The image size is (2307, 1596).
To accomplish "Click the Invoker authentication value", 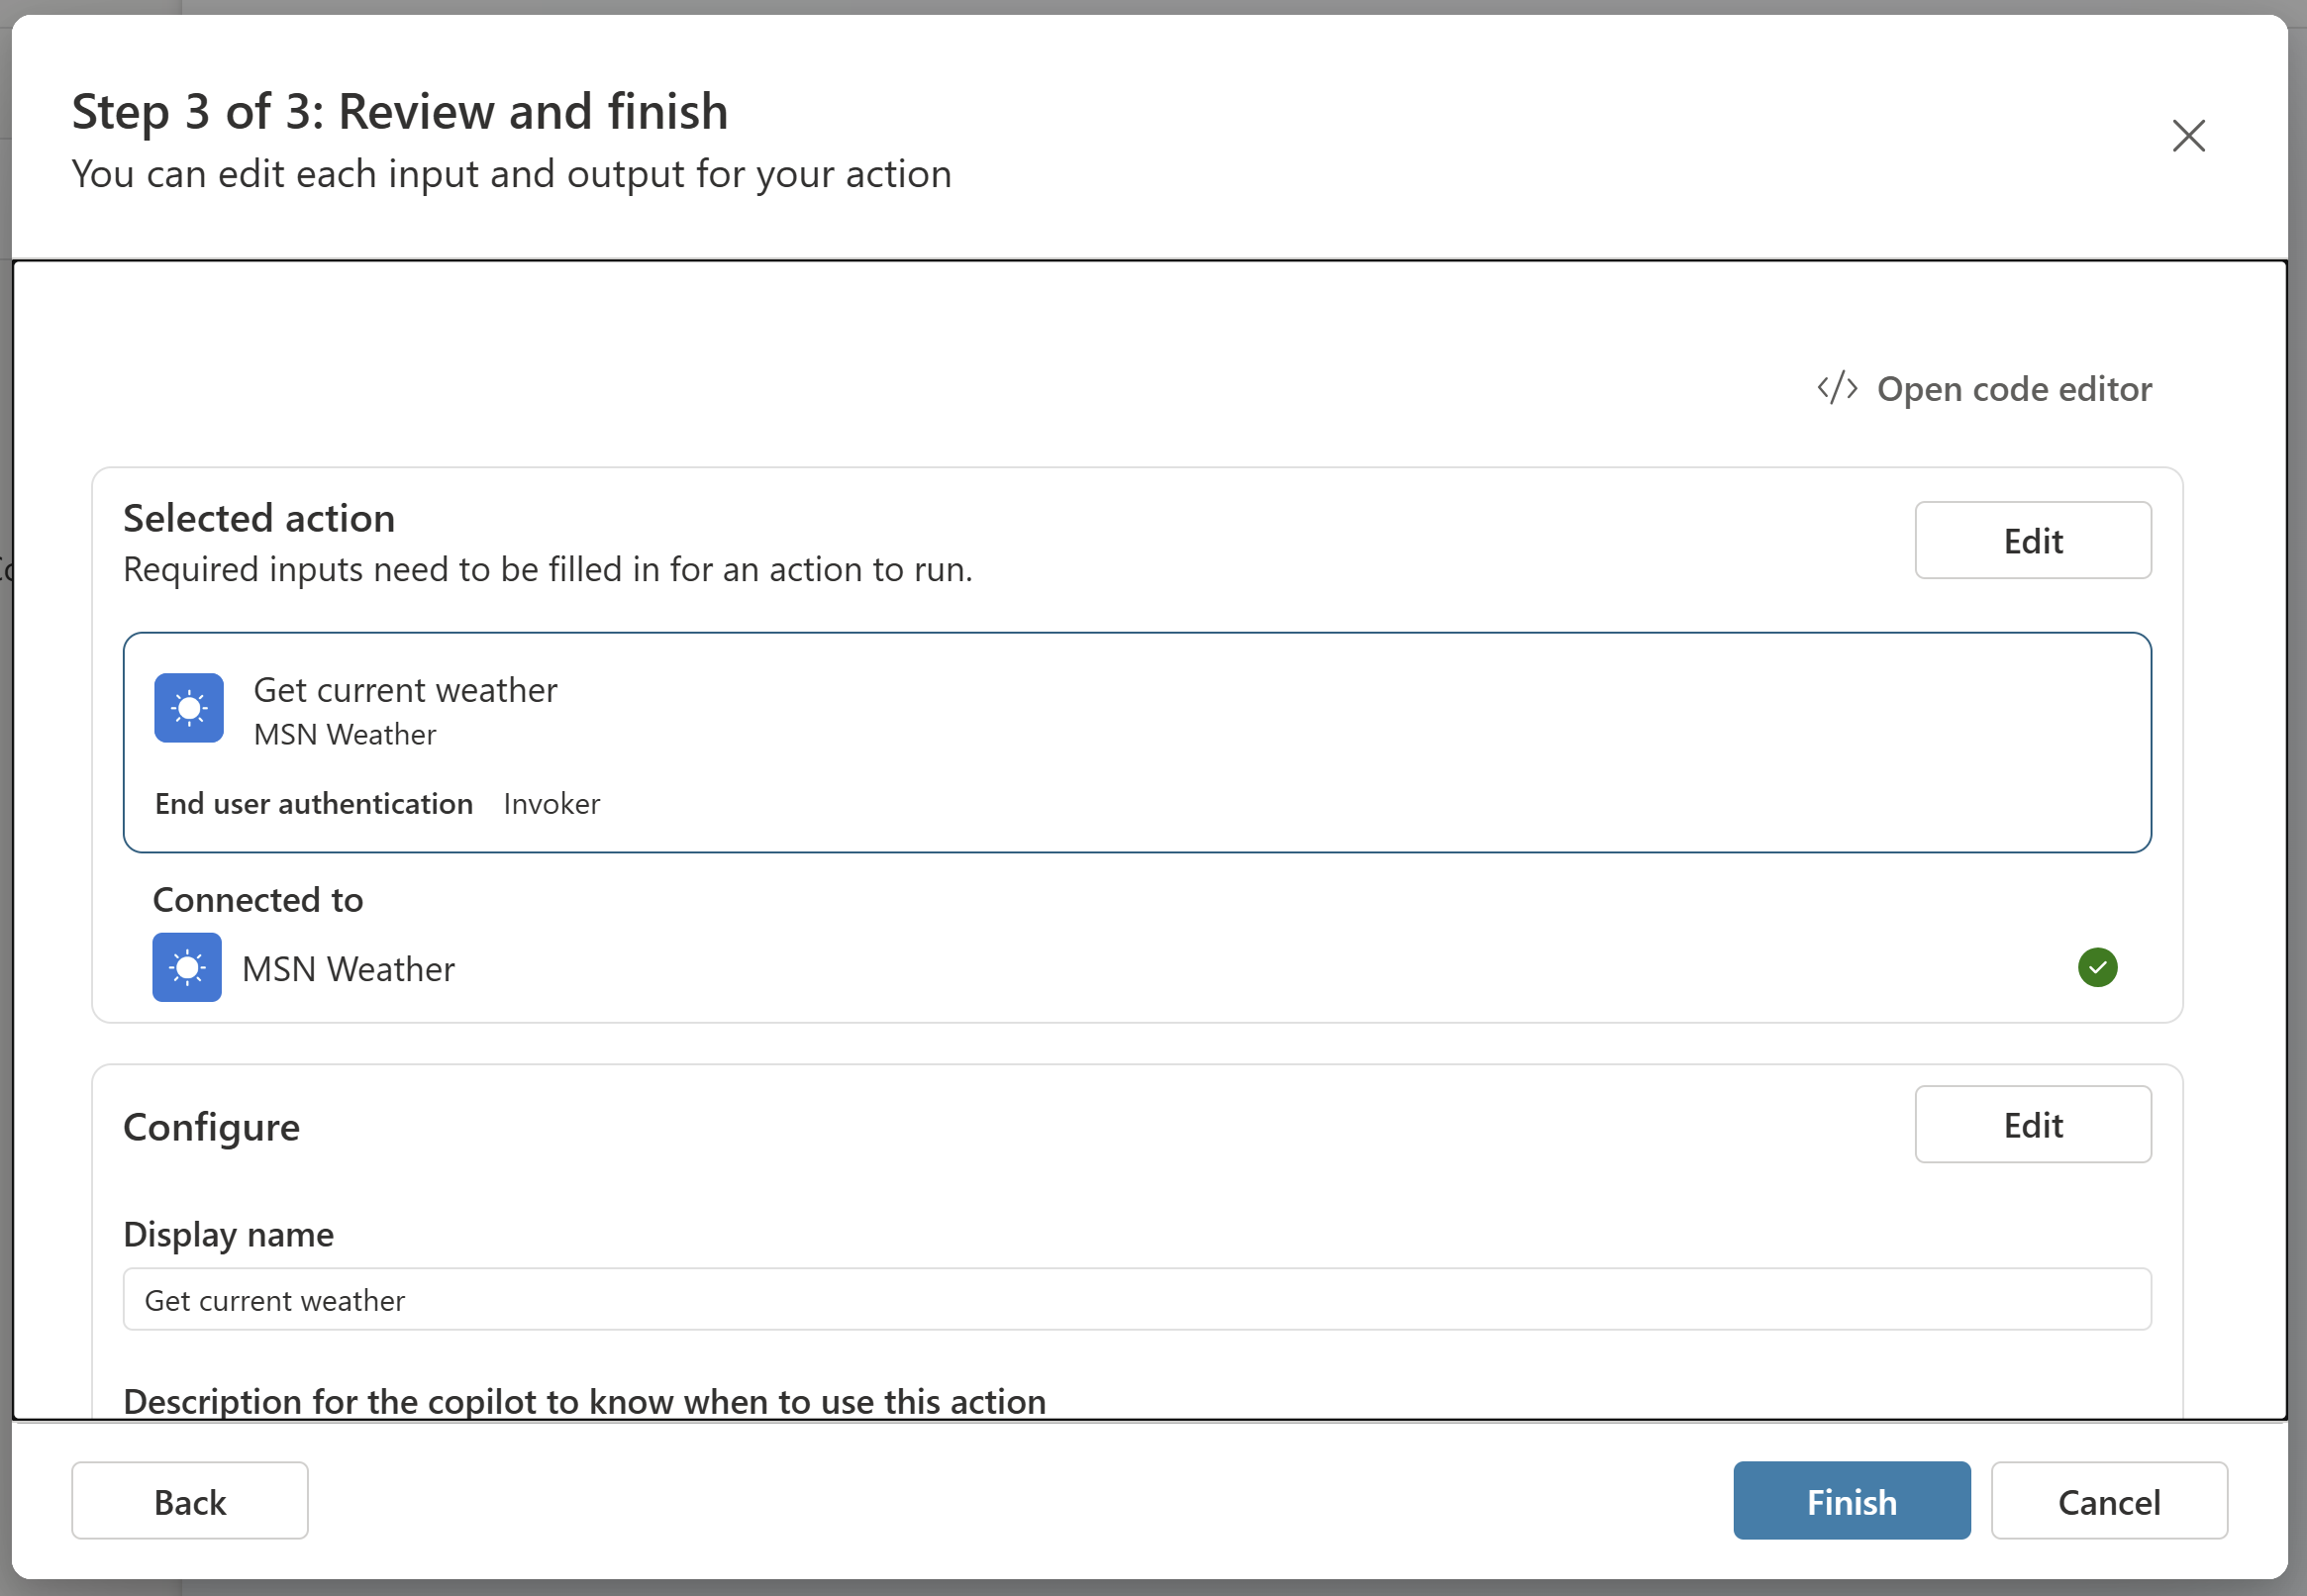I will (x=552, y=804).
